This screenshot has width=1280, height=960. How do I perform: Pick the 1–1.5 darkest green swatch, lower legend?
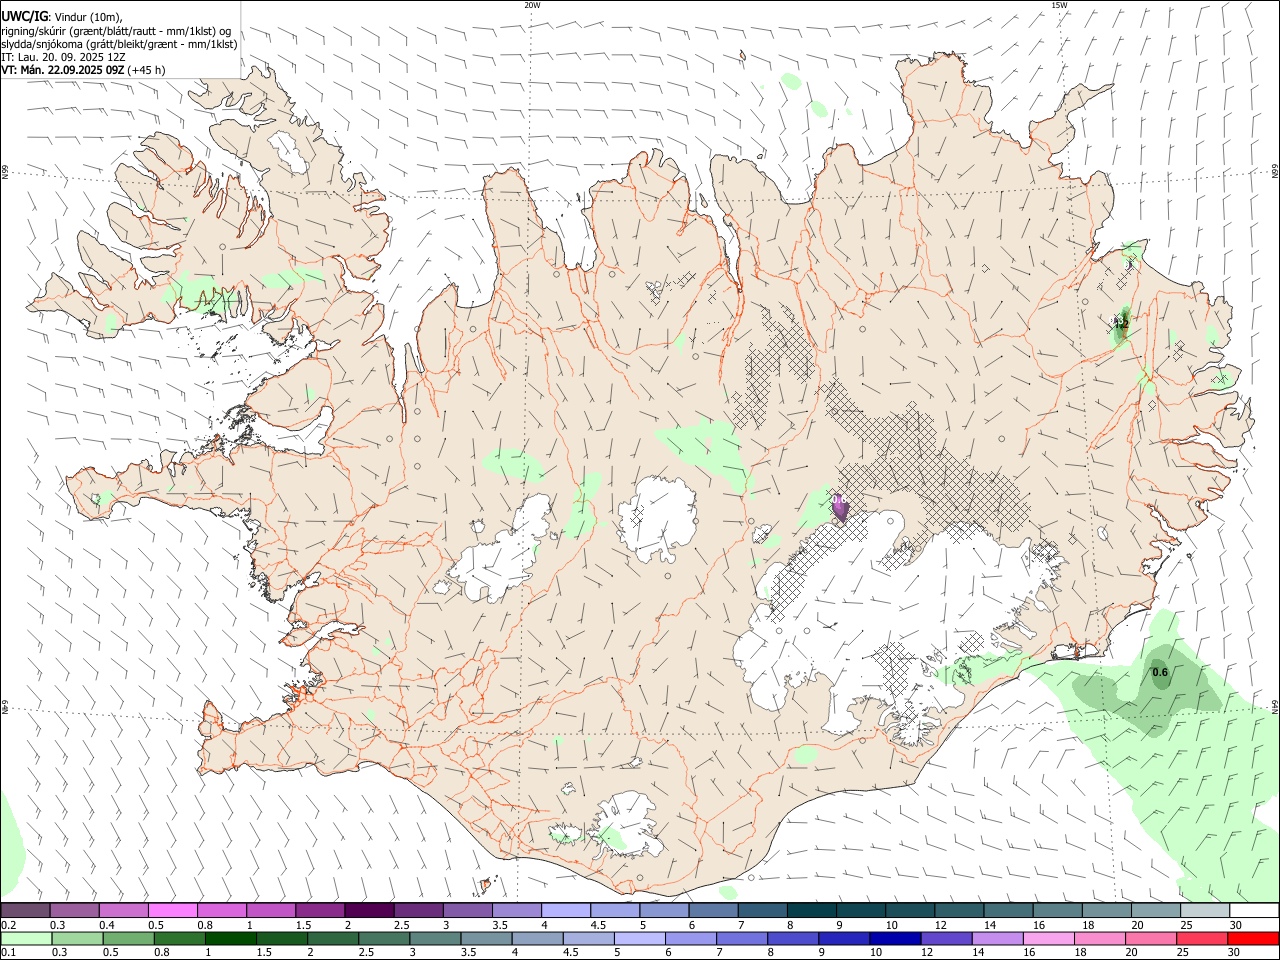coord(230,939)
